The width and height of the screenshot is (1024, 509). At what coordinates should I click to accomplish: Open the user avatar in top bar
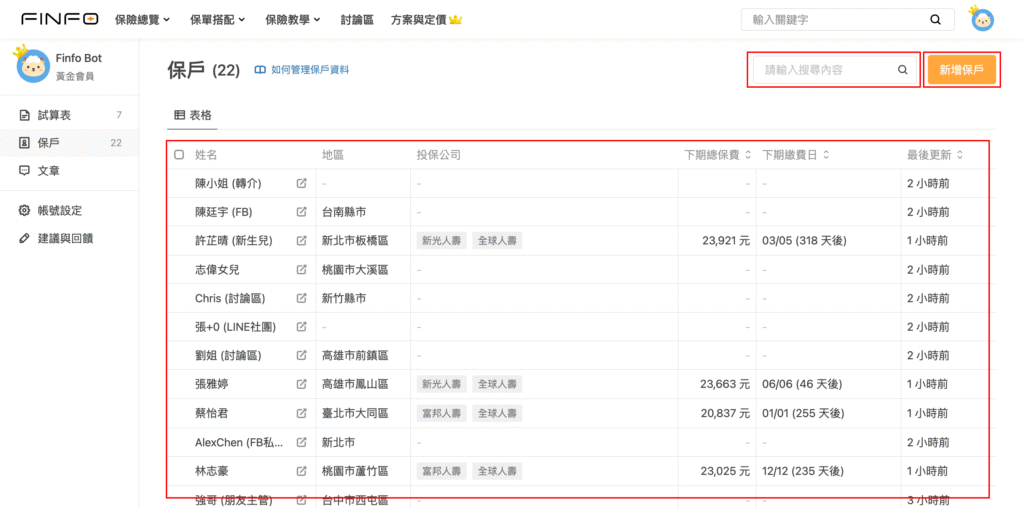click(982, 19)
